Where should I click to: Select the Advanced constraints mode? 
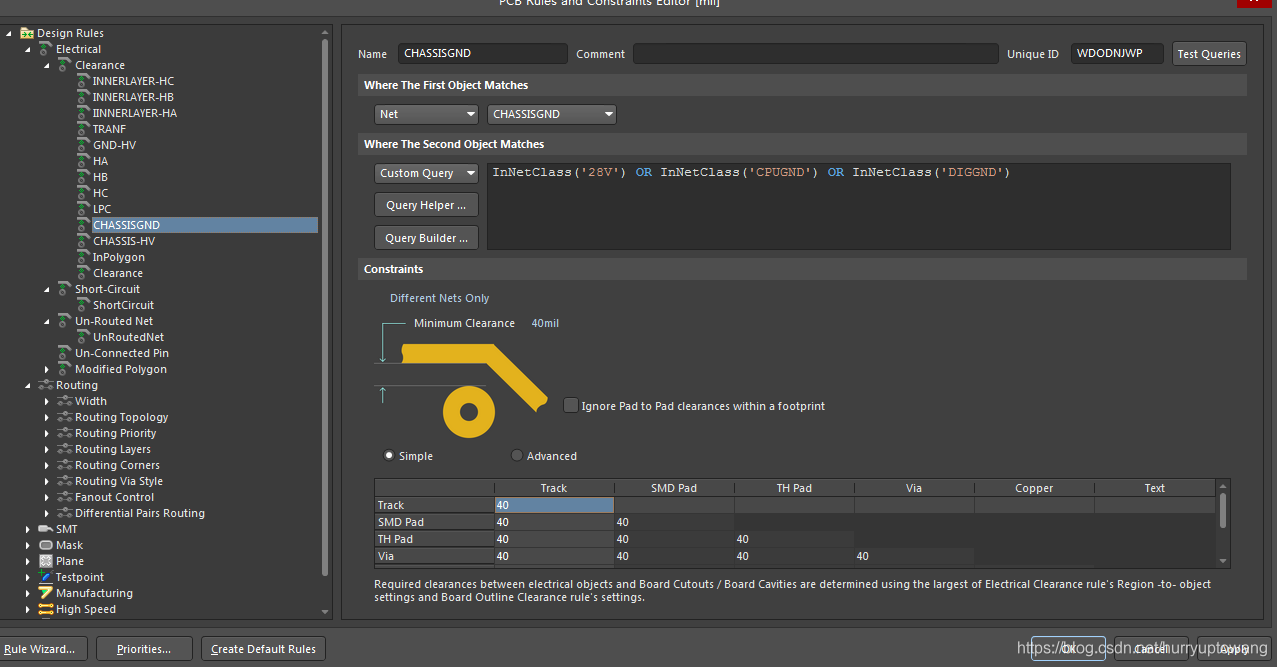click(x=517, y=455)
